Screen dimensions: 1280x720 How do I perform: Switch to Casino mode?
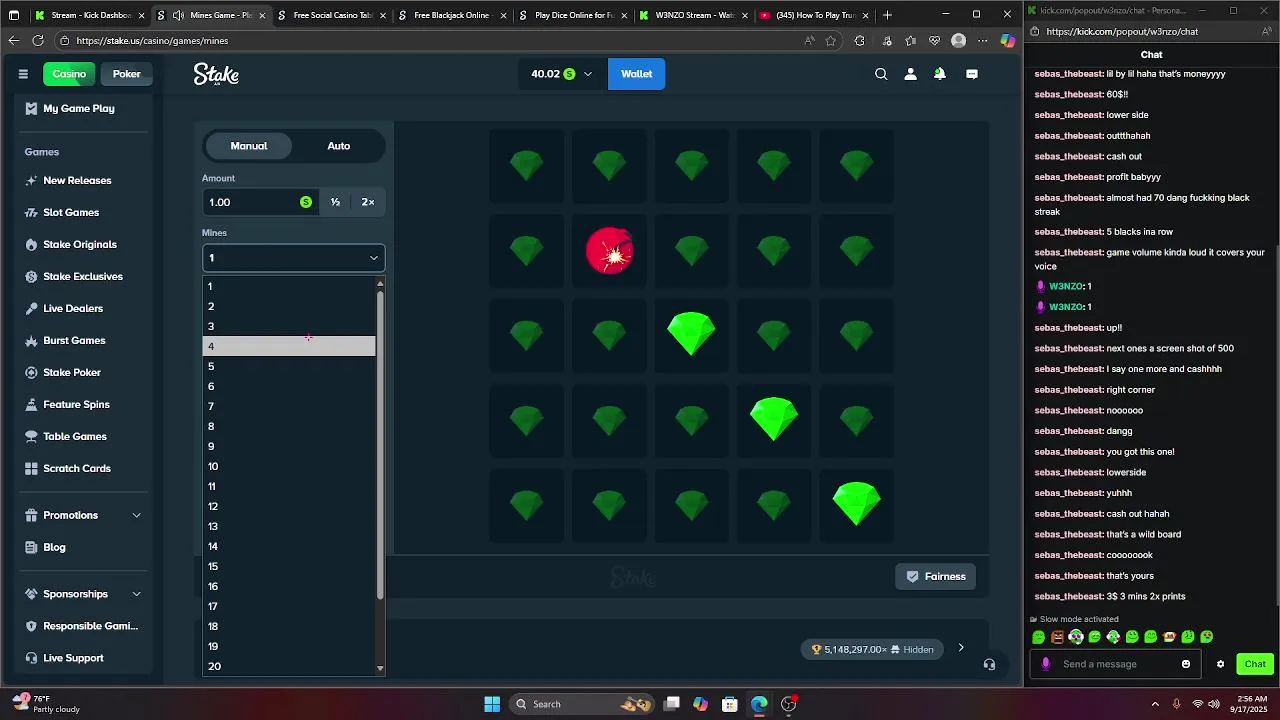69,74
